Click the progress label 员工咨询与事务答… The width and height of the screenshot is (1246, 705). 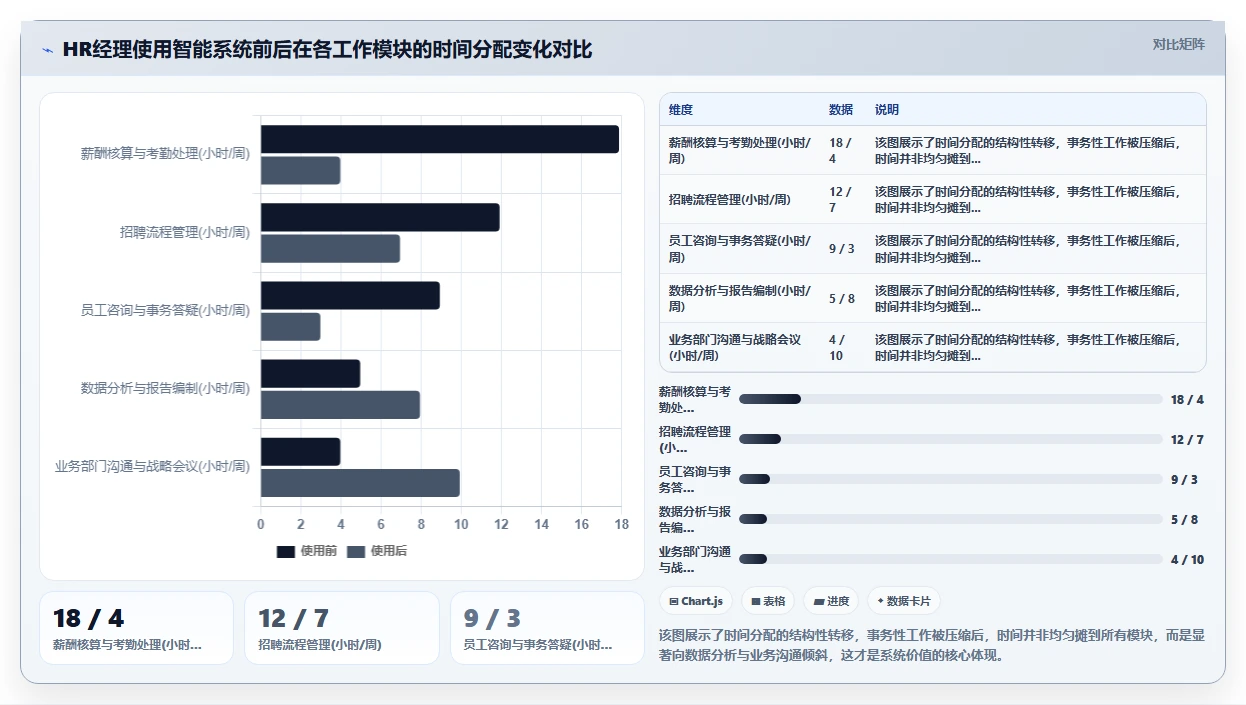click(x=696, y=479)
